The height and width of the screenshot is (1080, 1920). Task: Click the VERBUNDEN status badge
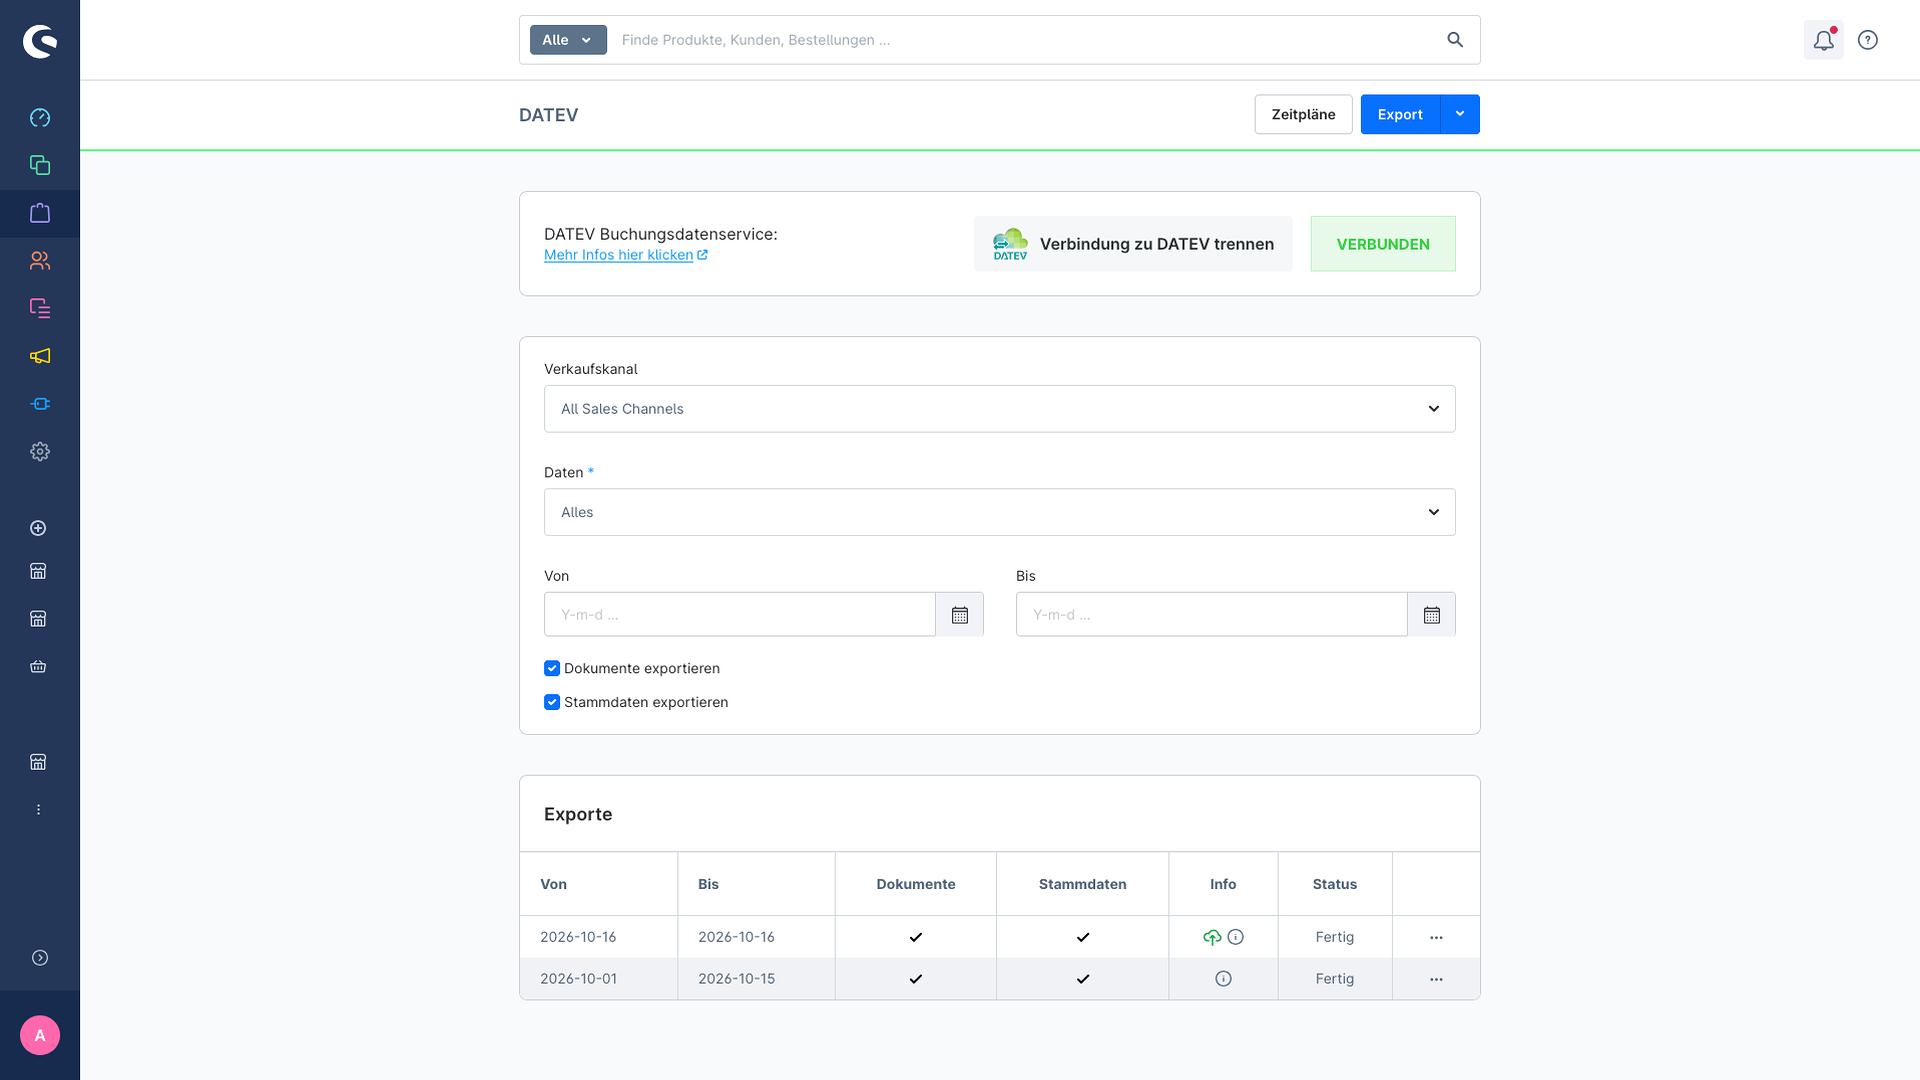pos(1383,244)
